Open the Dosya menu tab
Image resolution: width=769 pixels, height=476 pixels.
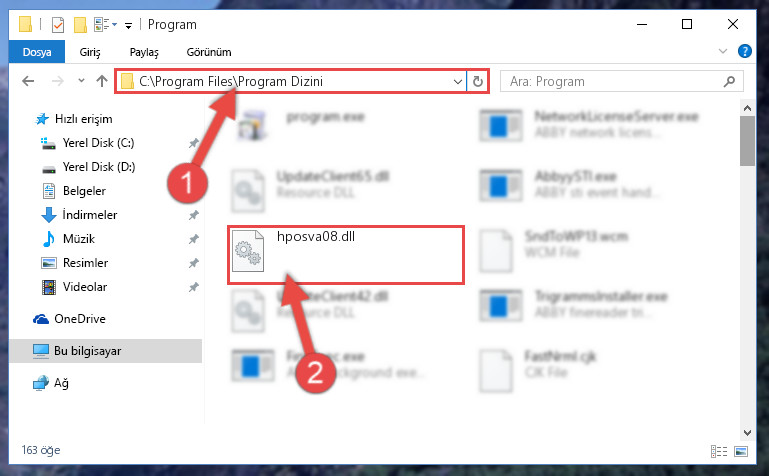point(37,52)
